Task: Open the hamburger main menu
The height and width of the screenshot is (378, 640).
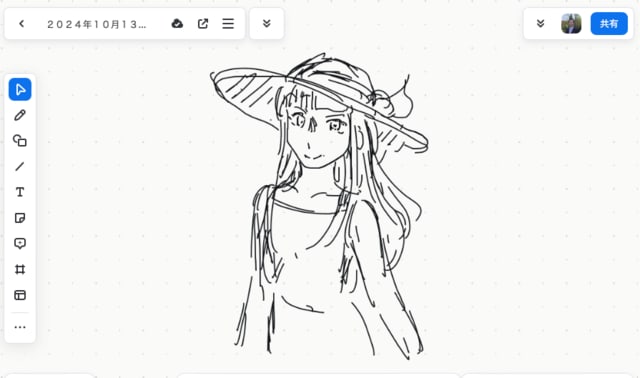Action: point(228,24)
